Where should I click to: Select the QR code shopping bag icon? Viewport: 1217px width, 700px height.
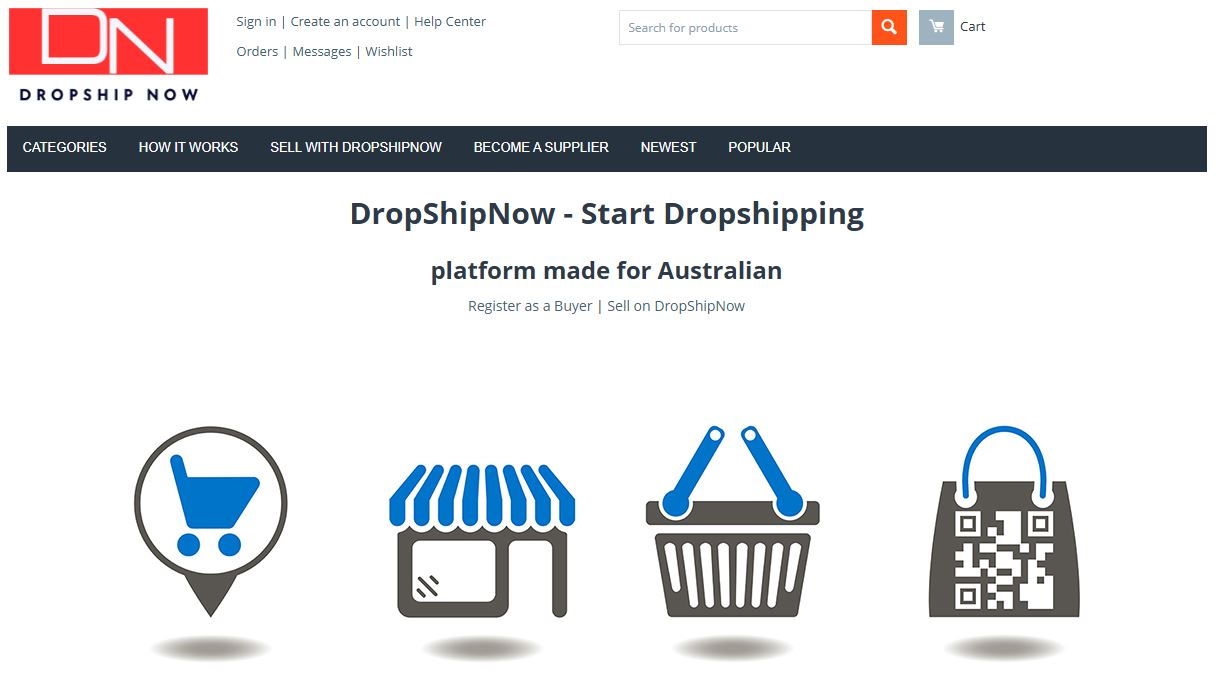(1003, 521)
